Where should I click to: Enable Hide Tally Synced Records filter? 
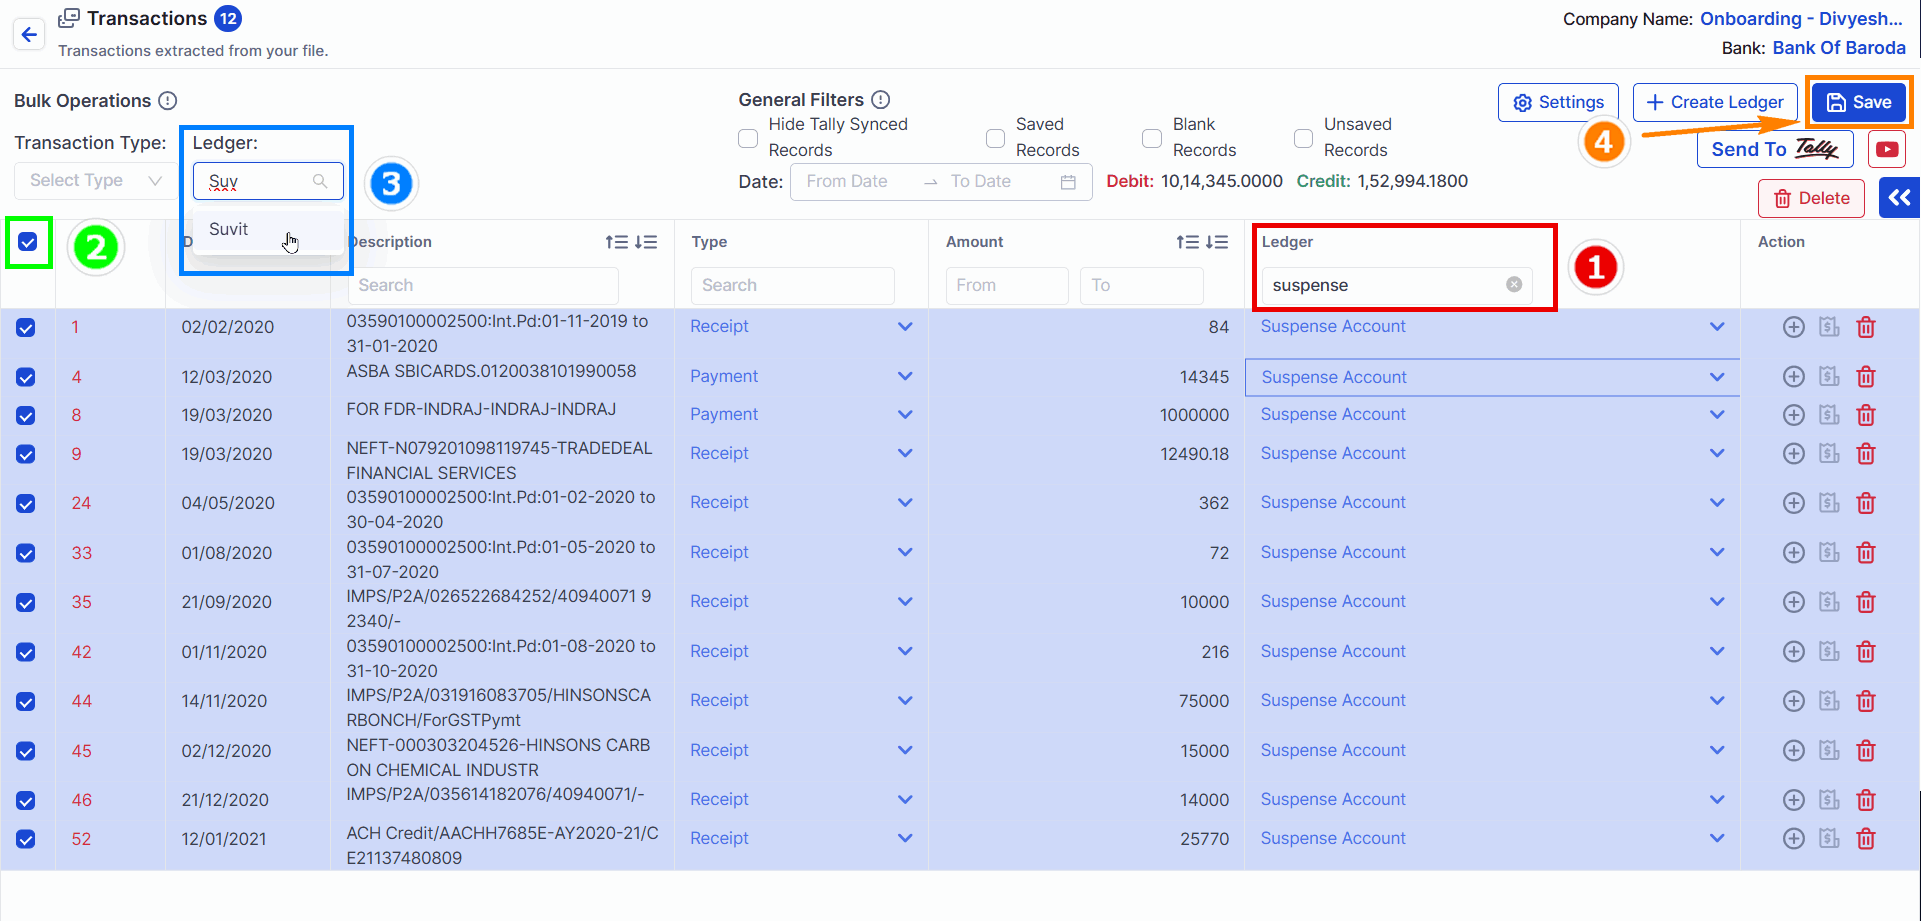pyautogui.click(x=748, y=138)
